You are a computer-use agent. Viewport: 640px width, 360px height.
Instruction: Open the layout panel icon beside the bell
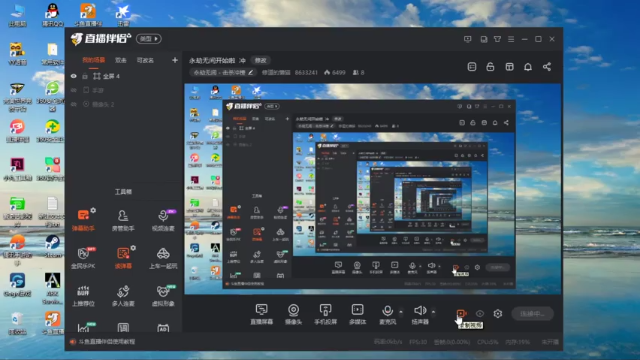click(x=509, y=67)
